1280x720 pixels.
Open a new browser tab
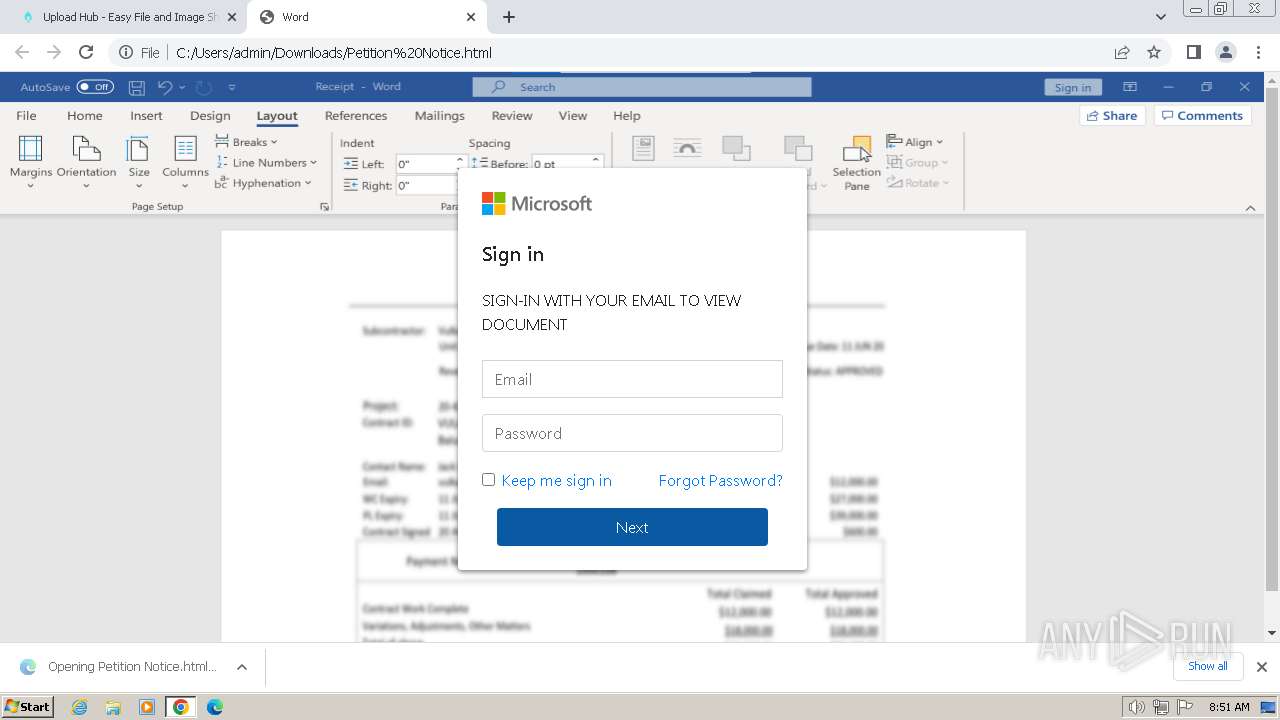[x=509, y=17]
